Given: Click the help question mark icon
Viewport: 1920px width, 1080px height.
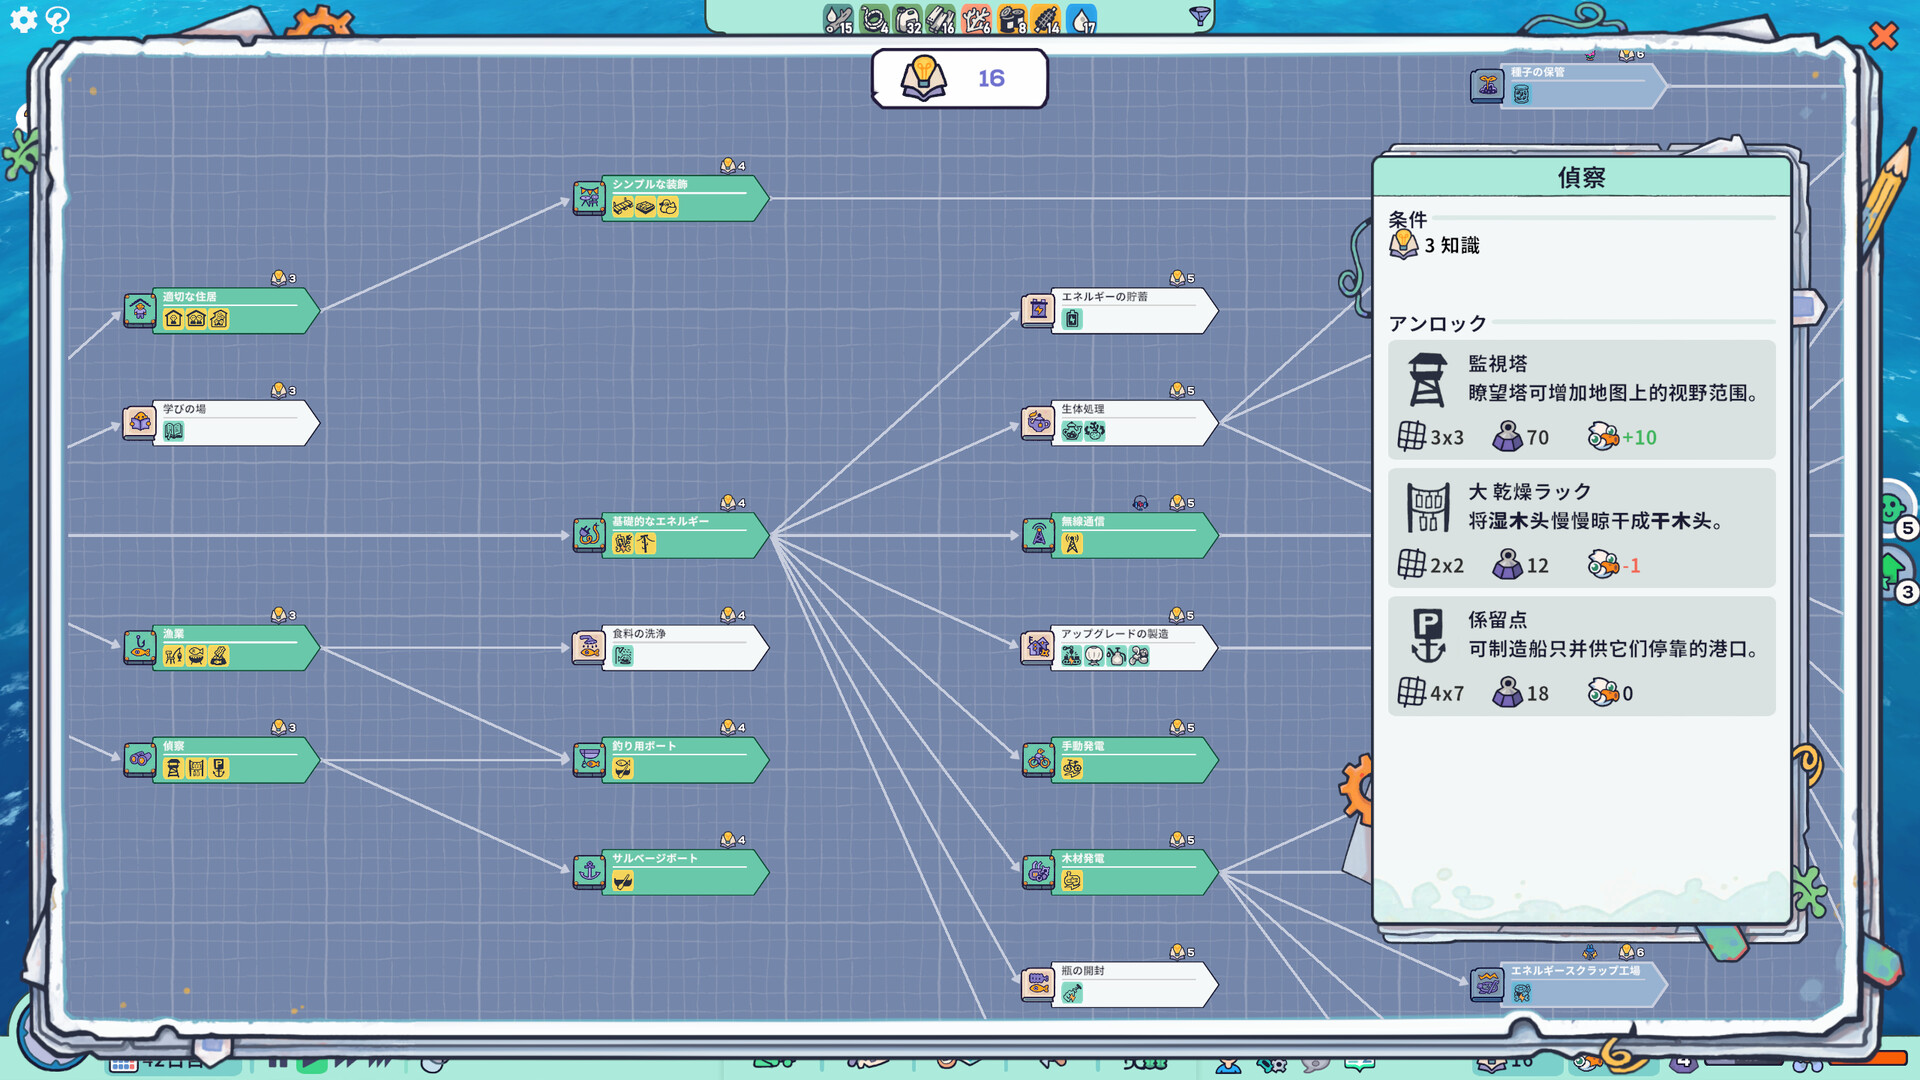Looking at the screenshot, I should coord(58,19).
